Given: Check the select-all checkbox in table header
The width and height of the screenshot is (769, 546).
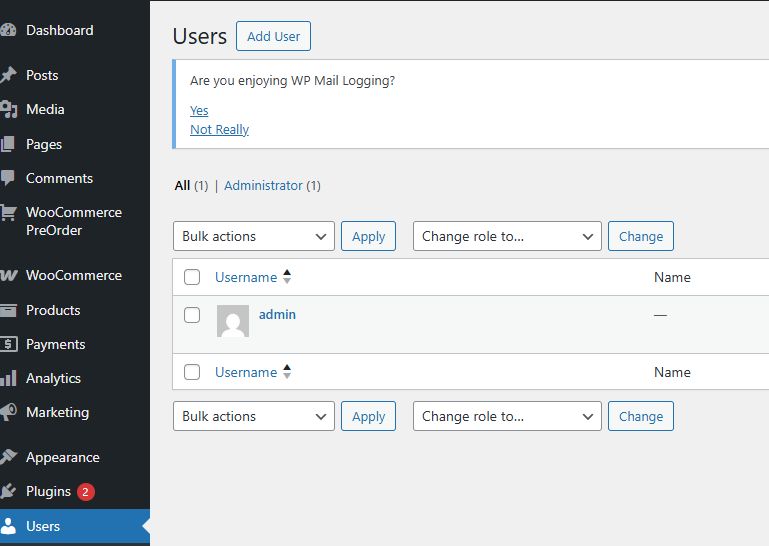Looking at the screenshot, I should tap(192, 277).
